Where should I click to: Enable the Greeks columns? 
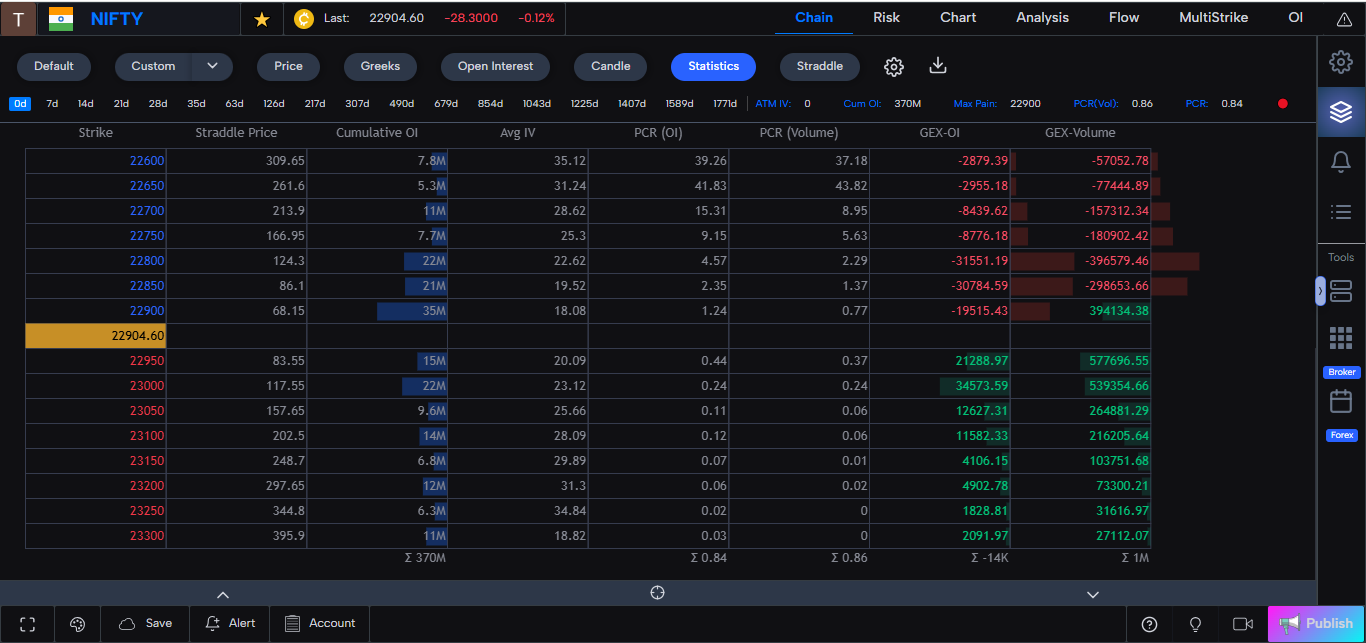pos(380,66)
